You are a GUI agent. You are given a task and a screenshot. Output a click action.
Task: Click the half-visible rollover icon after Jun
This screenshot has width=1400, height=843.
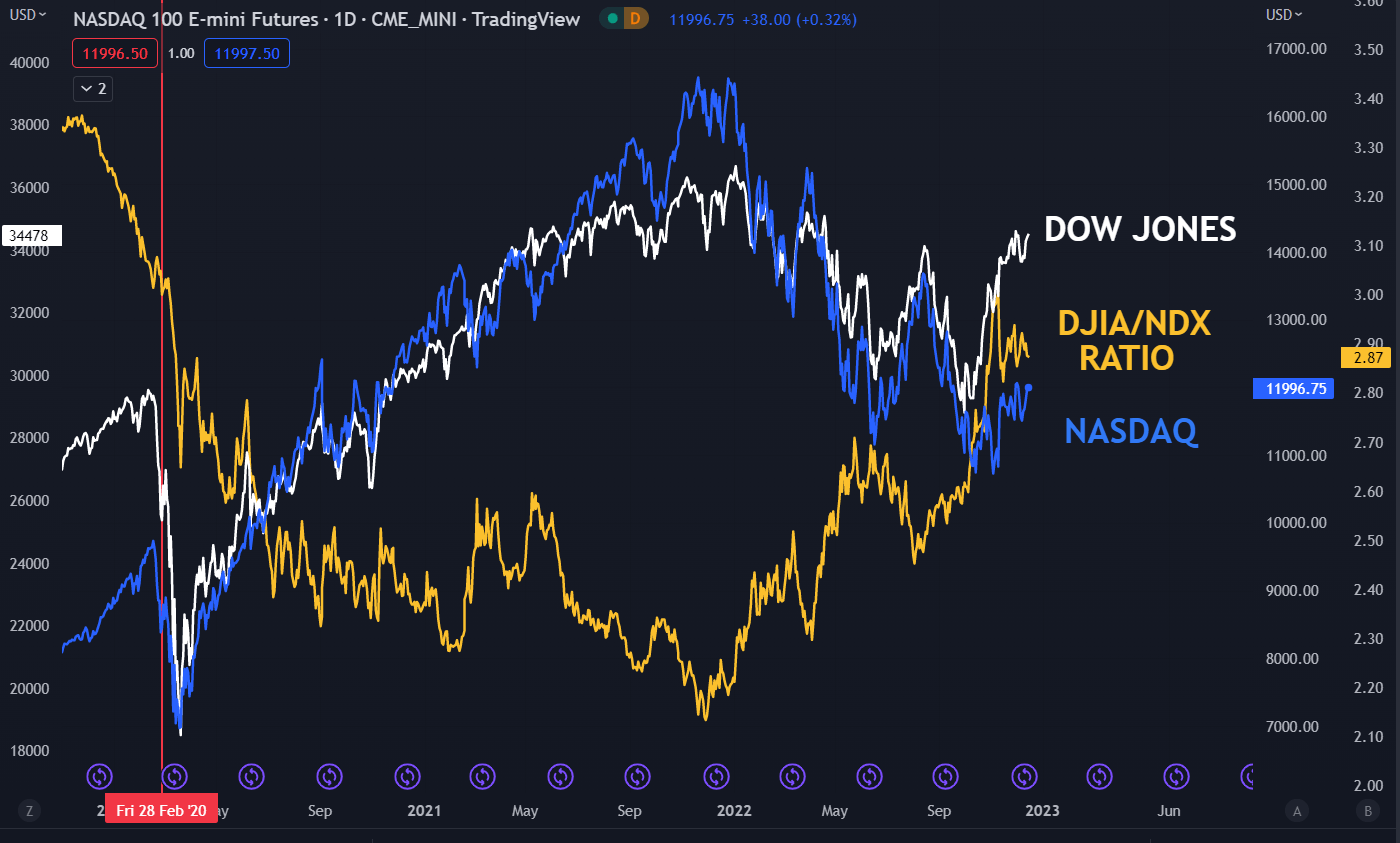pos(1247,776)
